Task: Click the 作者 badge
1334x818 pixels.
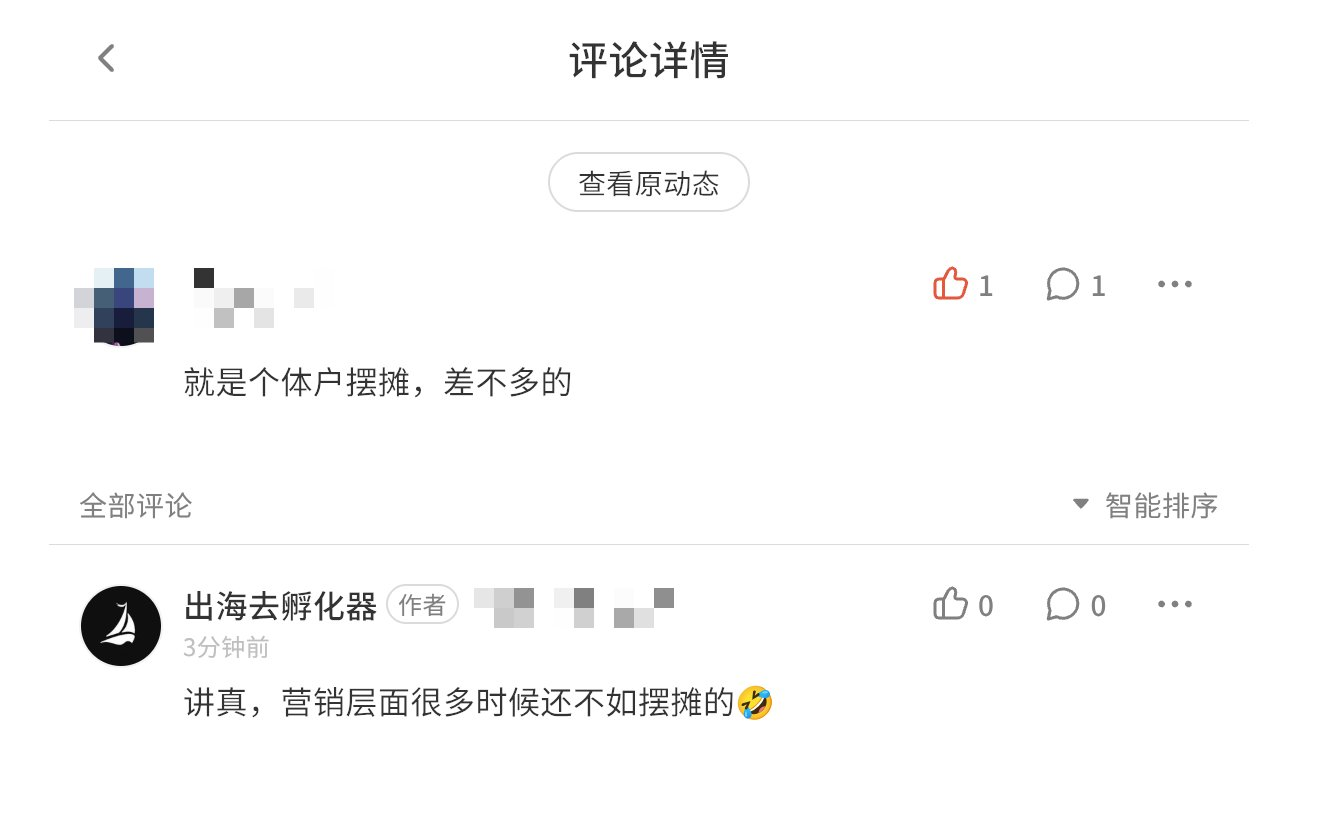Action: (422, 605)
